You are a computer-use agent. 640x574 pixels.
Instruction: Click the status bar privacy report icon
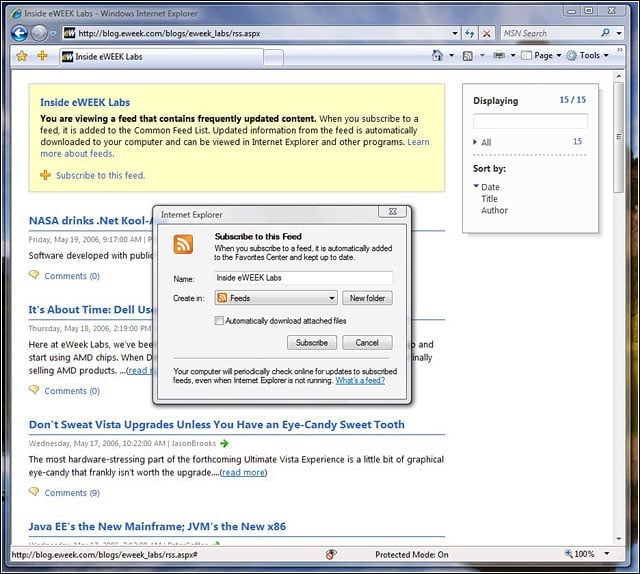click(x=331, y=554)
